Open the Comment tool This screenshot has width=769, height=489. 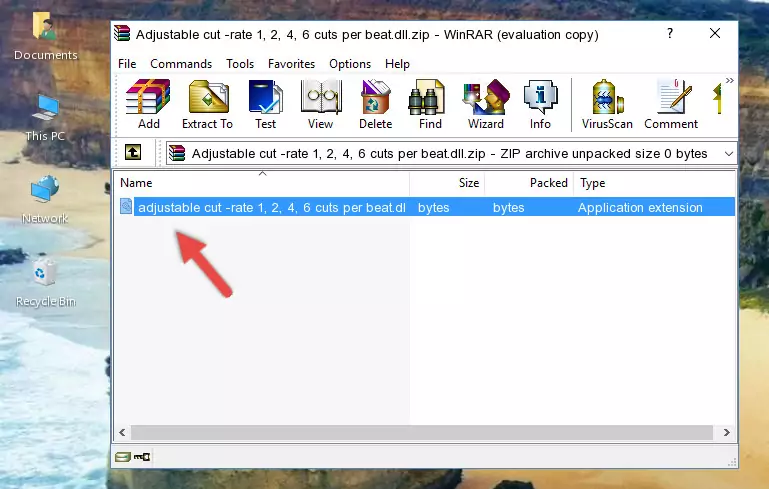click(x=671, y=104)
